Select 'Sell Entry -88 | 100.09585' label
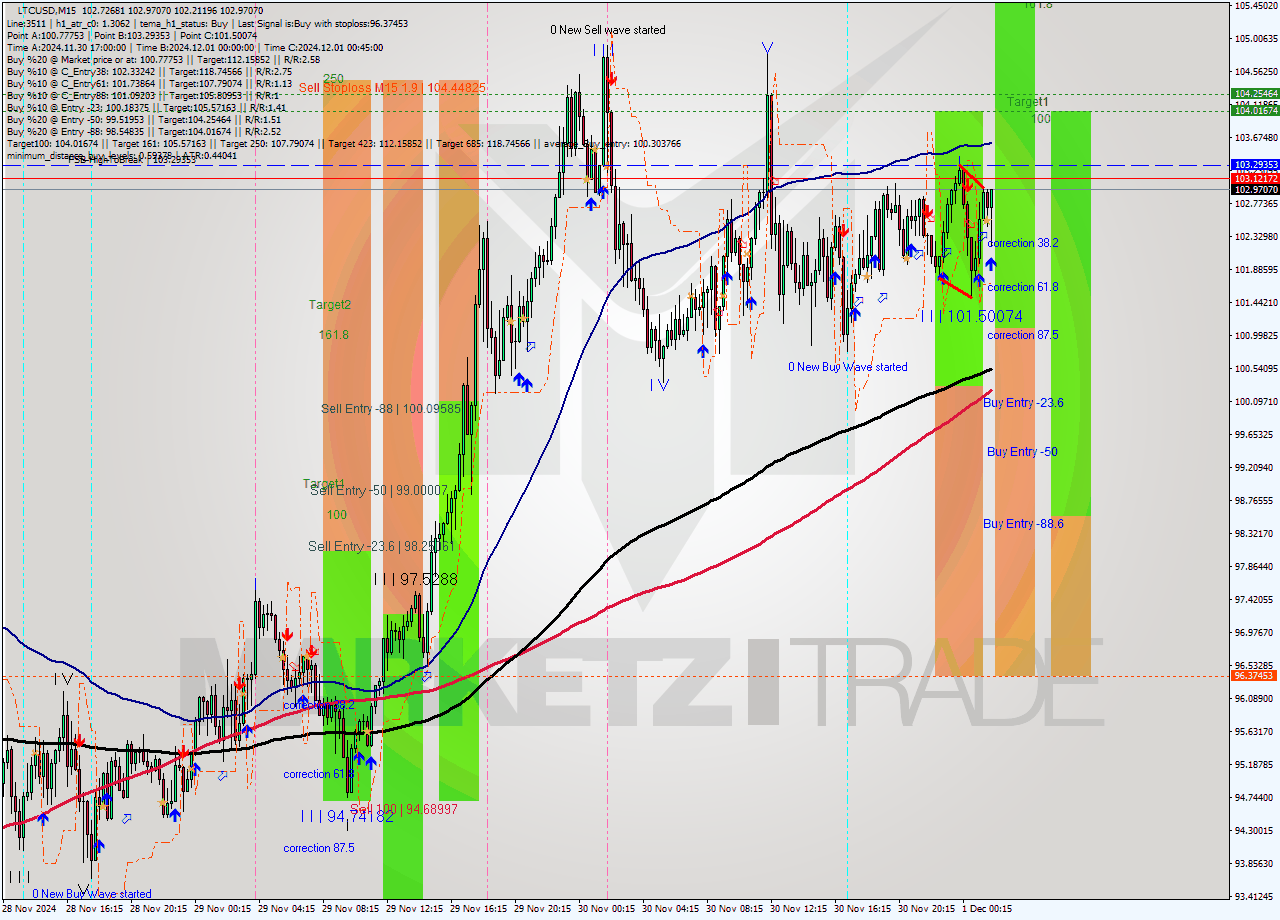This screenshot has width=1280, height=920. [391, 409]
